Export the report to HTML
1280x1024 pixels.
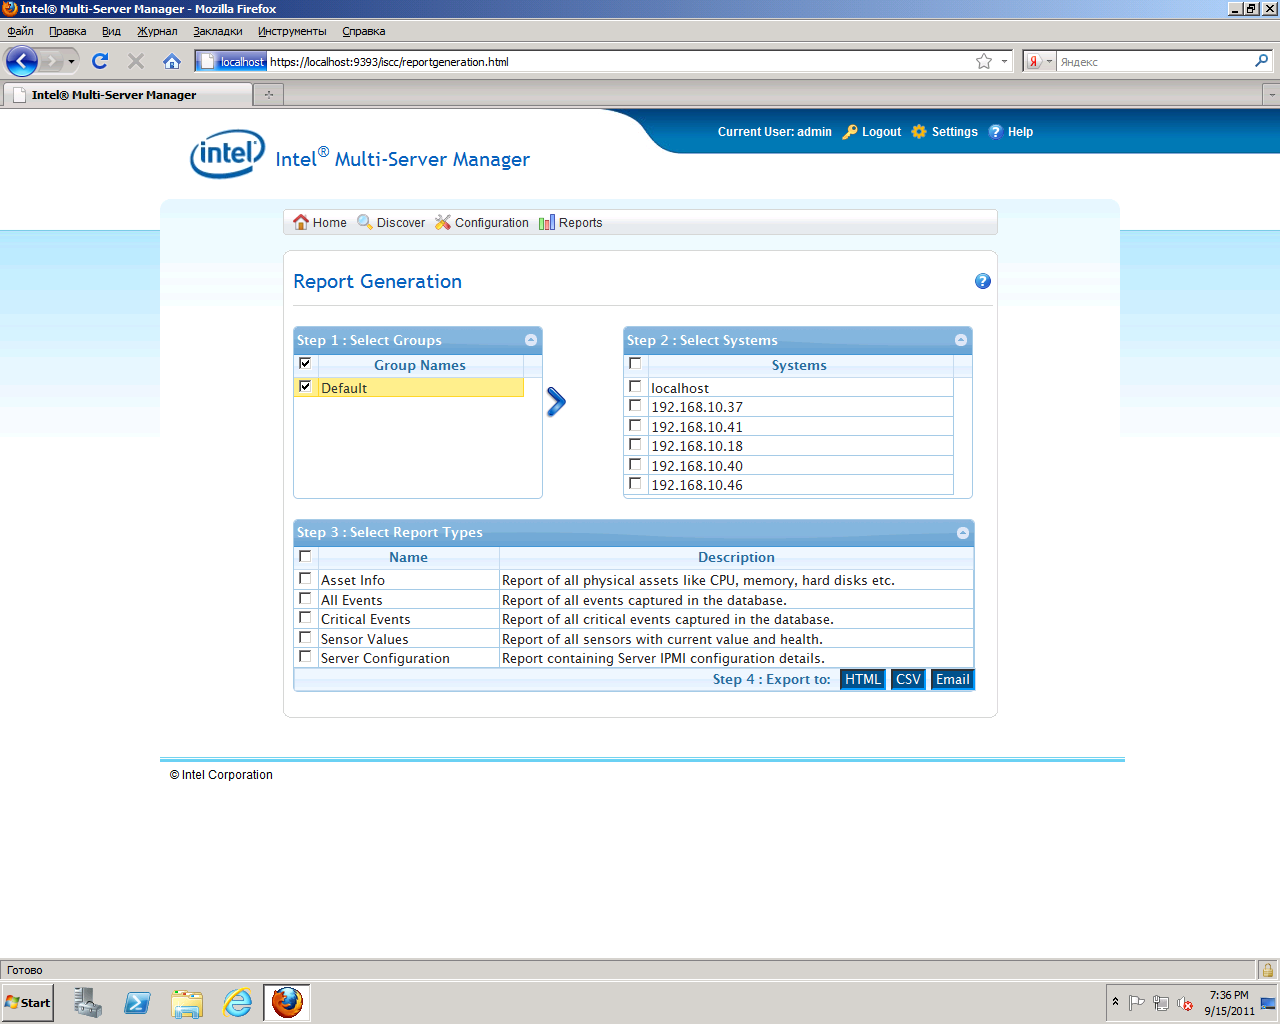click(x=862, y=680)
